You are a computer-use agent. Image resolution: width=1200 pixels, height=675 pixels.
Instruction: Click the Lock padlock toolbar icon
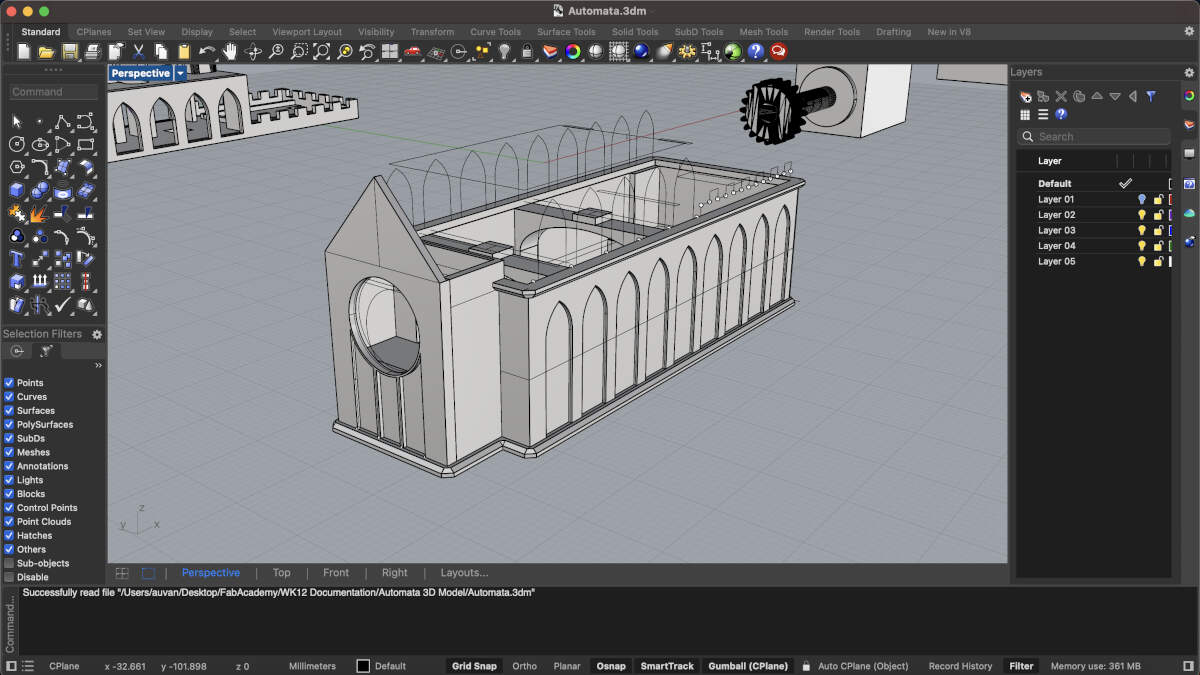[x=528, y=51]
